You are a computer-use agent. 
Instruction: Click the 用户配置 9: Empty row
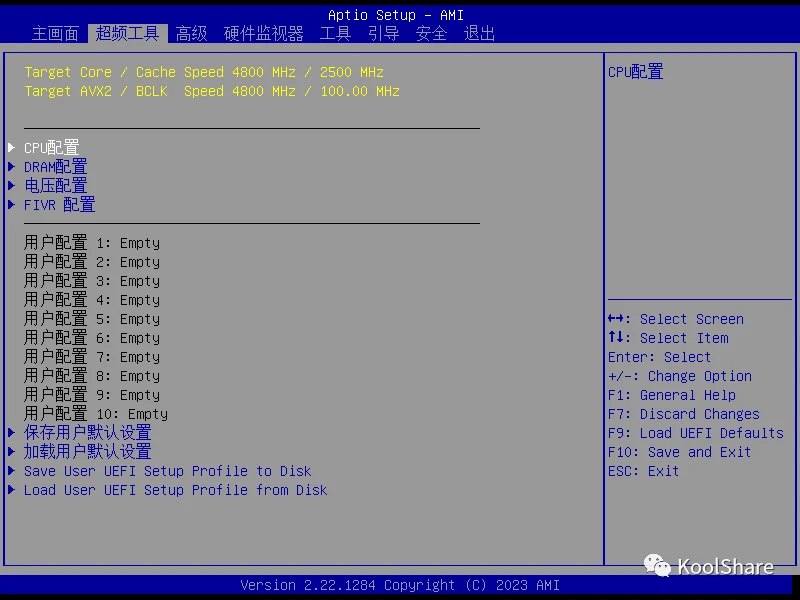(92, 395)
